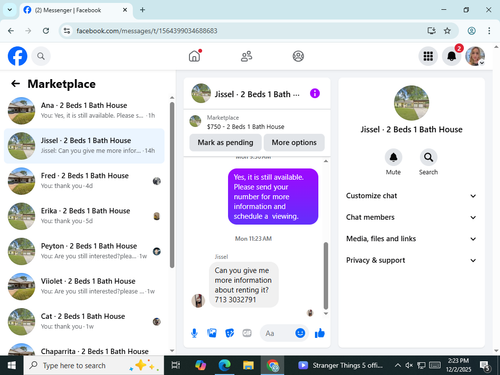Open Chrome profile icon in the toolbar
Image resolution: width=500 pixels, height=375 pixels.
[471, 31]
